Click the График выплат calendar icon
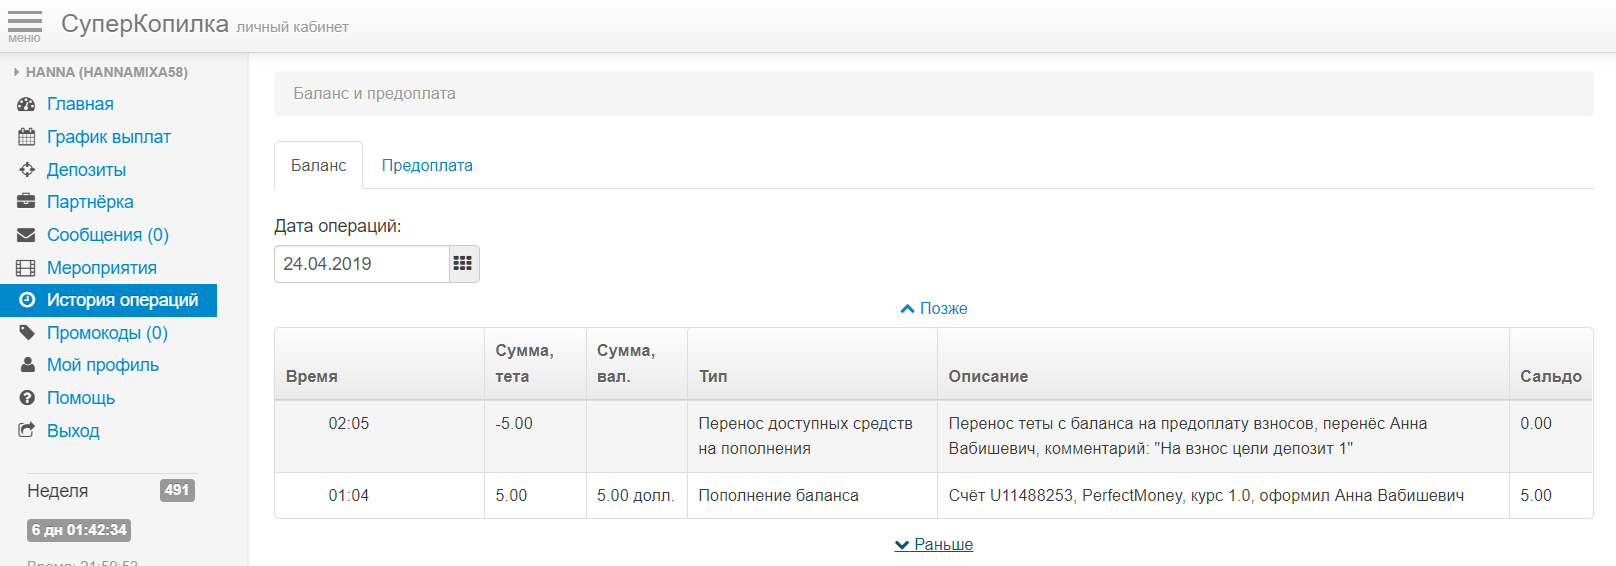The image size is (1616, 566). [x=26, y=137]
